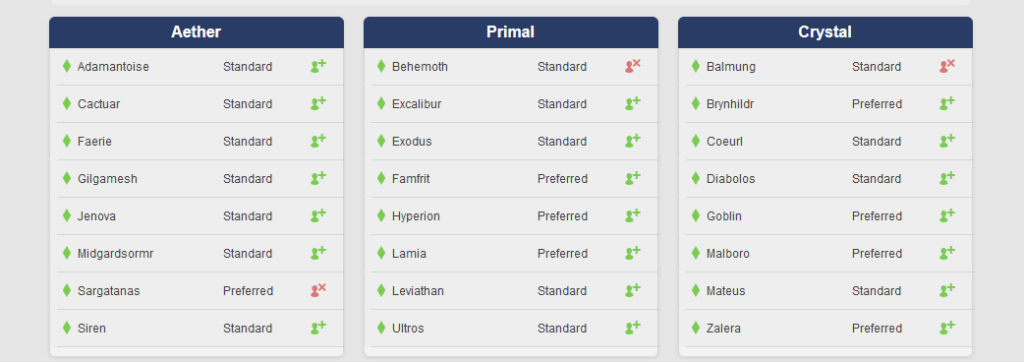Viewport: 1024px width, 362px height.
Task: Select the Crystal data center header
Action: [x=825, y=32]
